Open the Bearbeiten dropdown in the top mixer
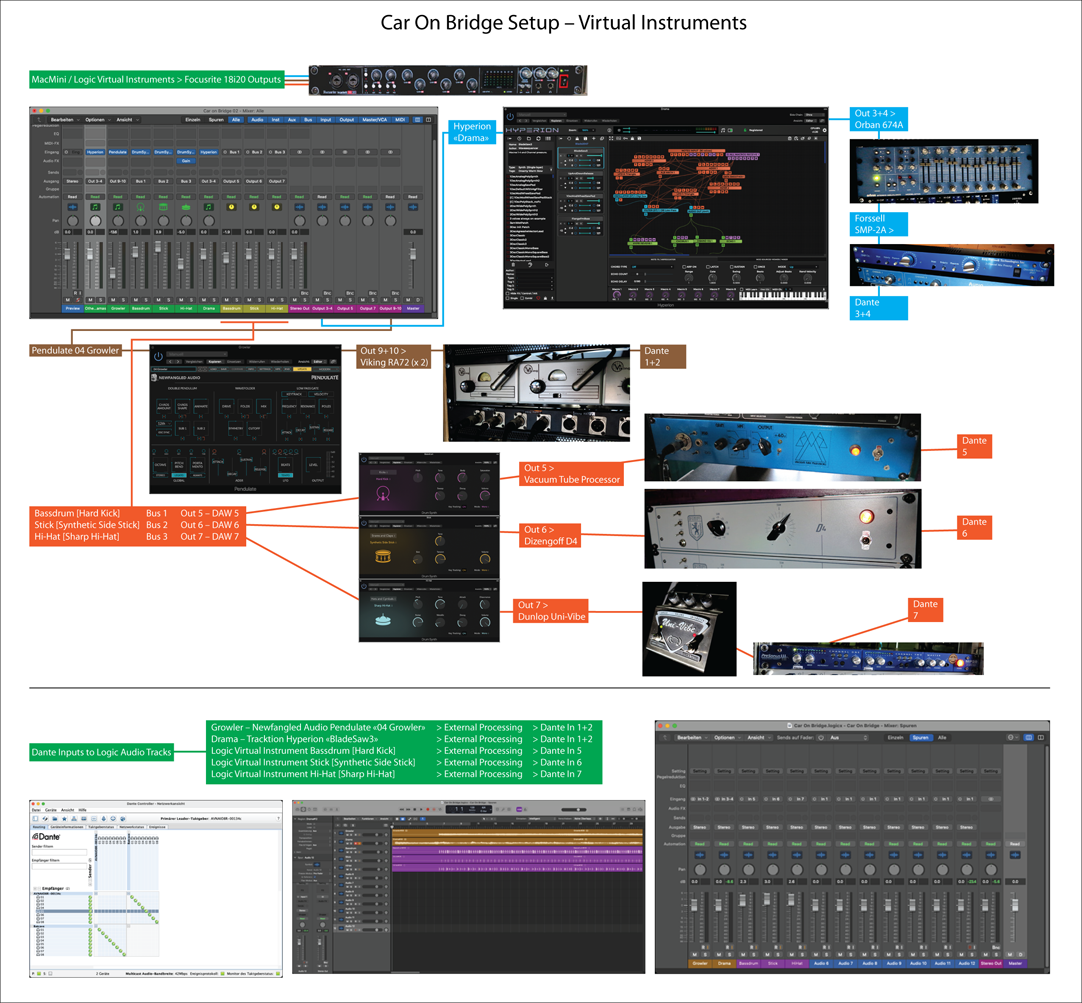 (x=65, y=119)
